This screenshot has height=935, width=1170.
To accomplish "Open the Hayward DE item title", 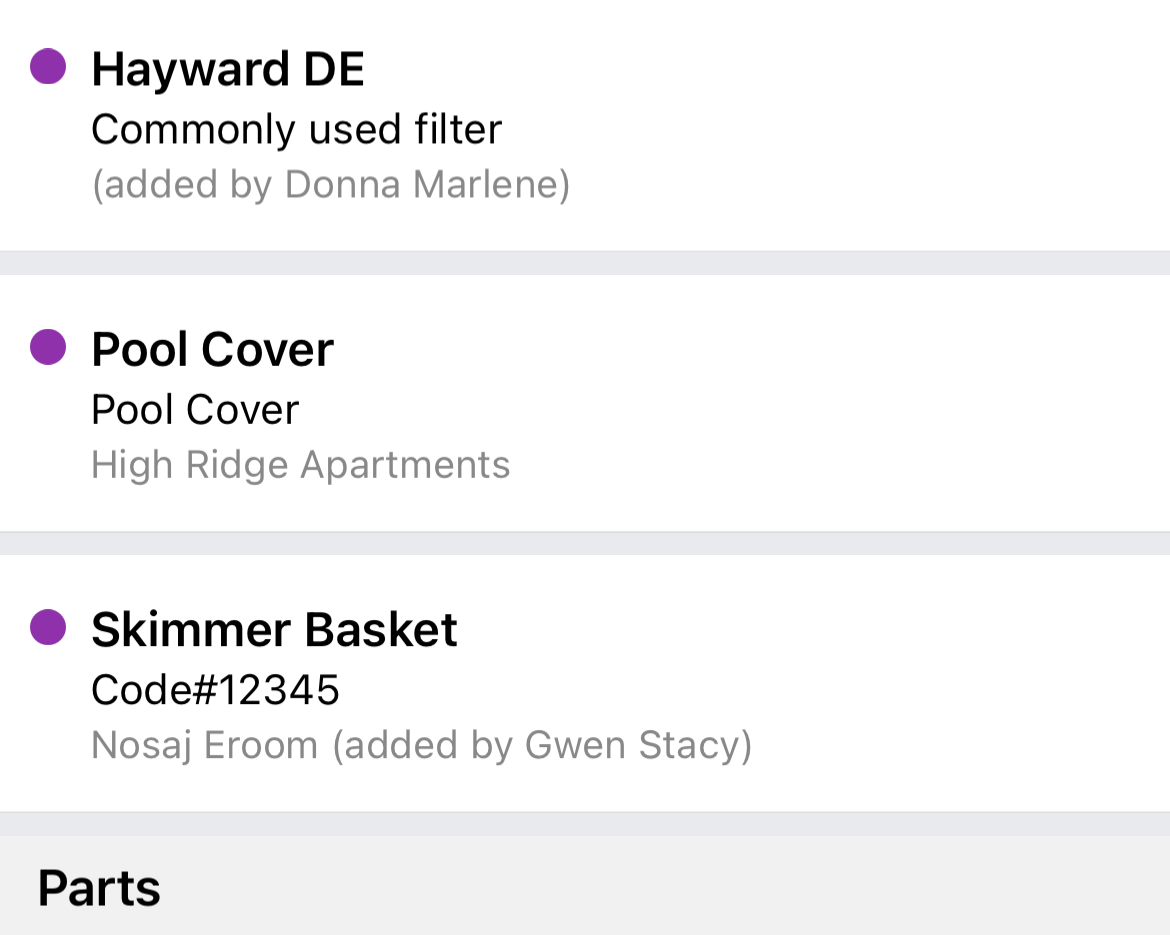I will [228, 69].
